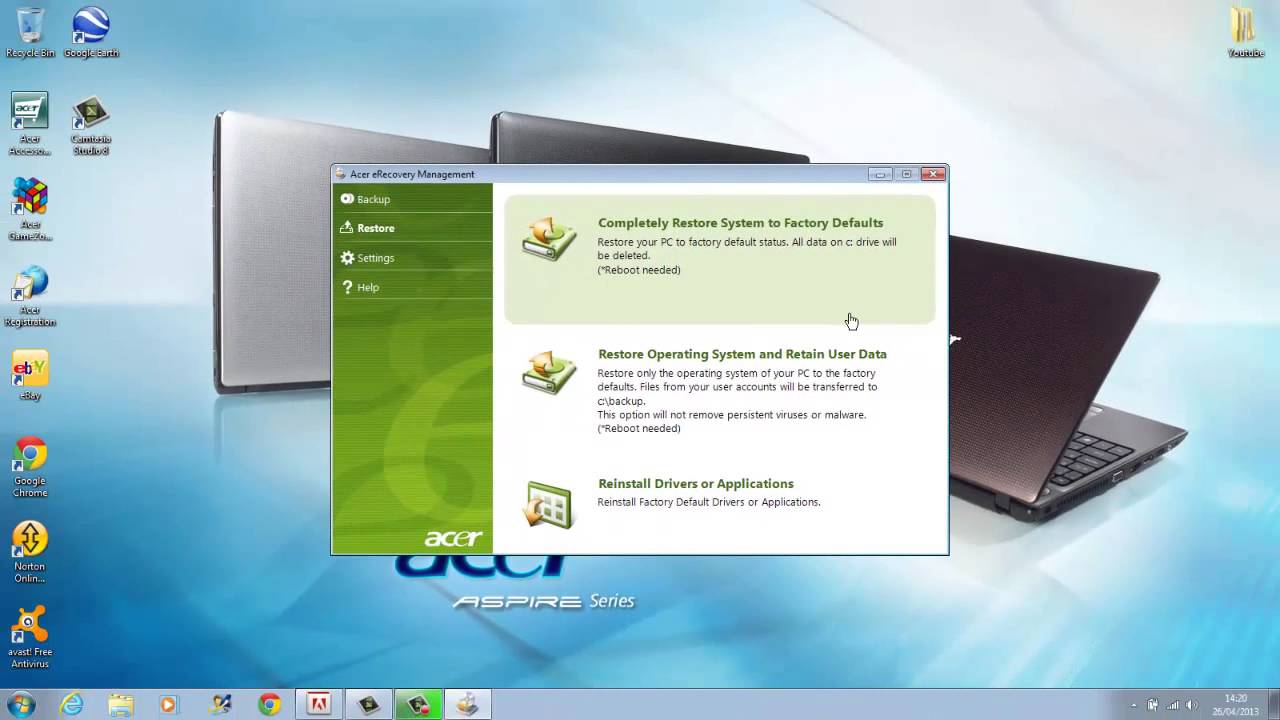Open Windows Explorer from taskbar
Screen dimensions: 1280x720
click(x=120, y=705)
